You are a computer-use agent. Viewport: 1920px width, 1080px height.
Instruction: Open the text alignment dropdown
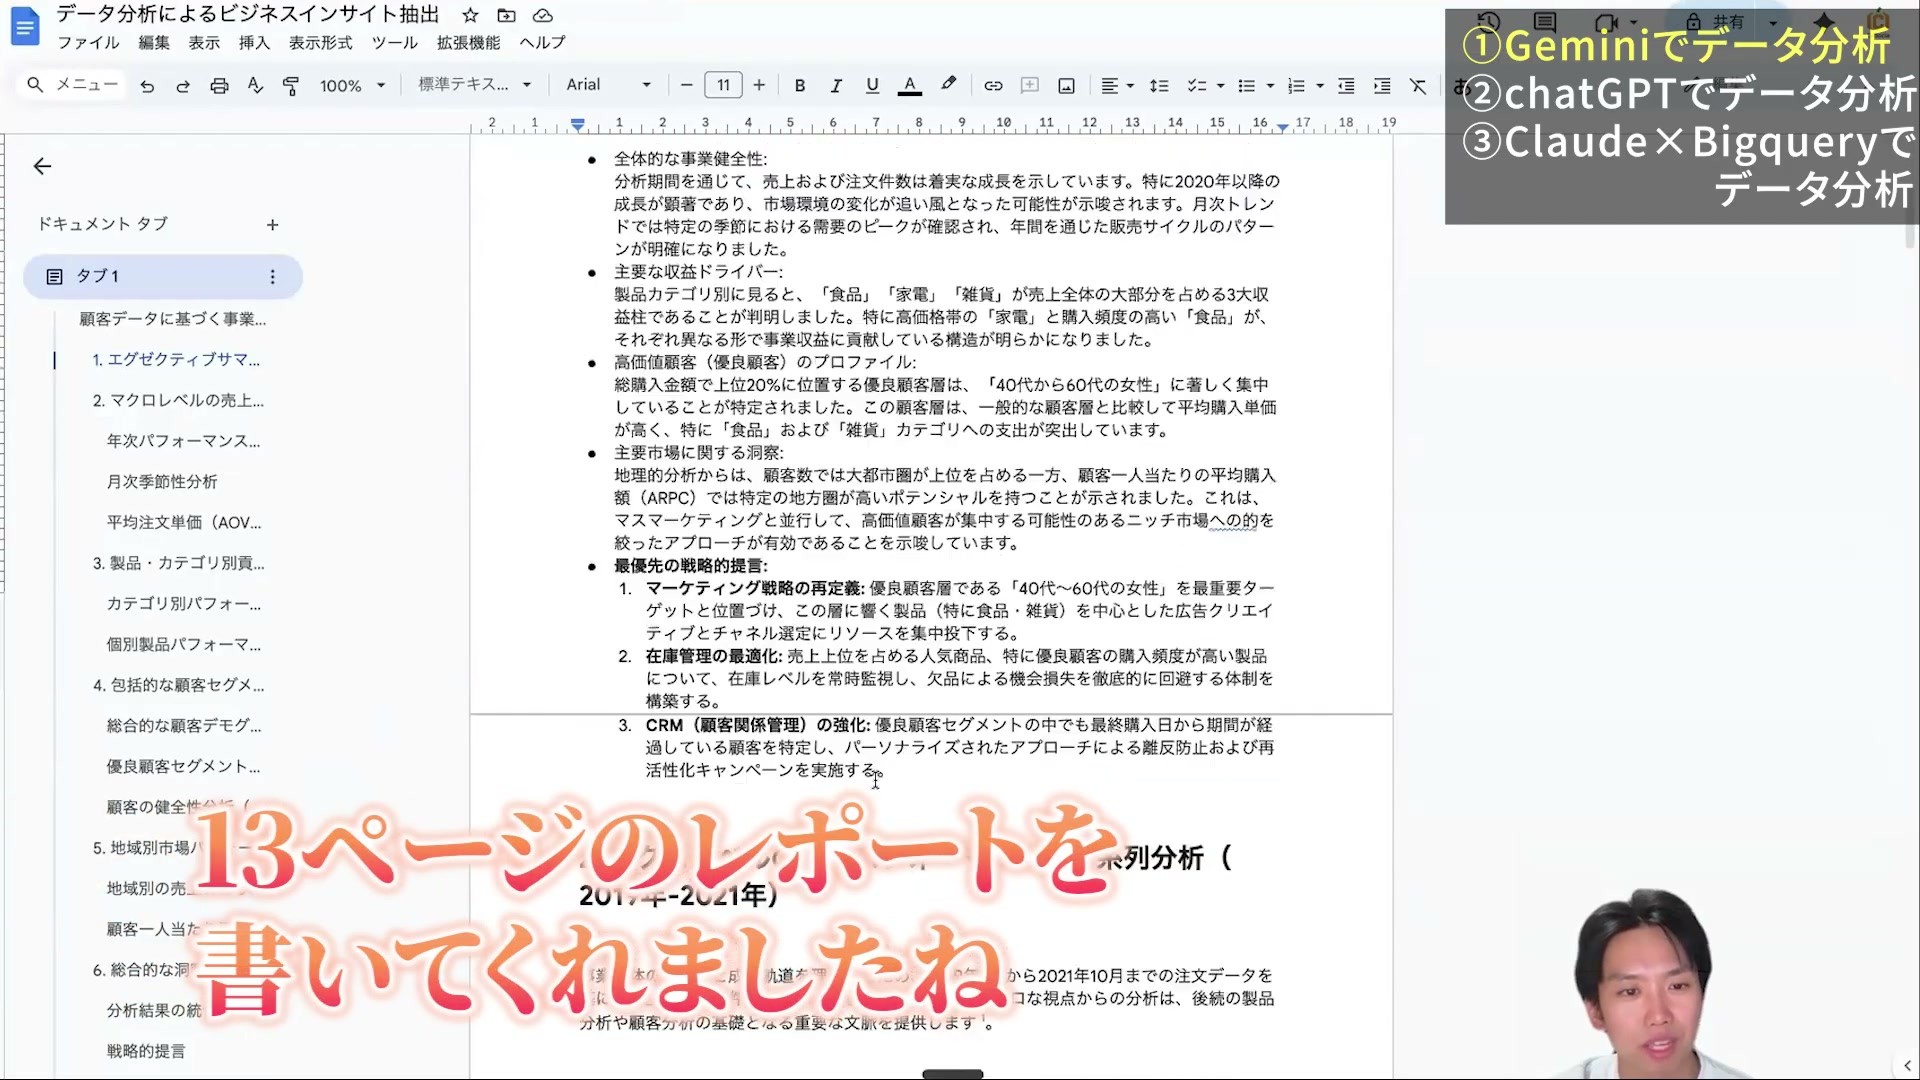1117,86
